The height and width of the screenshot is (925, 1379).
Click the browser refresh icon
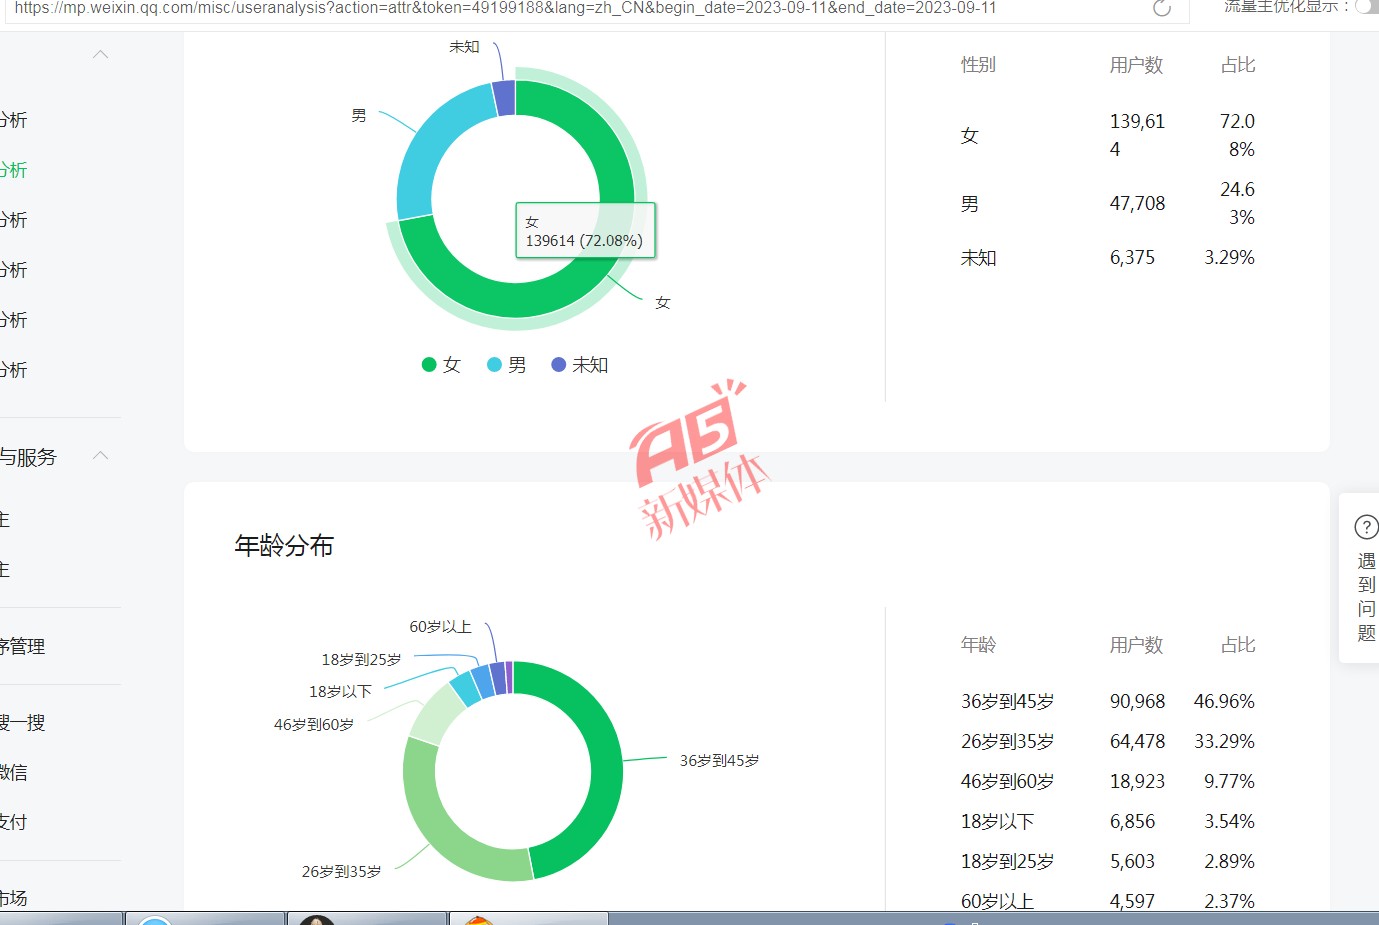tap(1161, 8)
